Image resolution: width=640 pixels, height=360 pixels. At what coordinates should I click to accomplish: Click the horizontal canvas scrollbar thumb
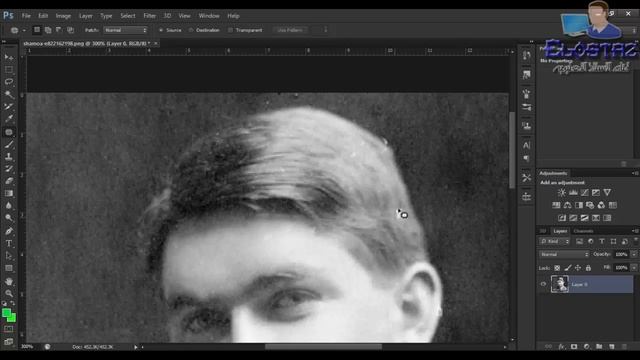click(323, 347)
